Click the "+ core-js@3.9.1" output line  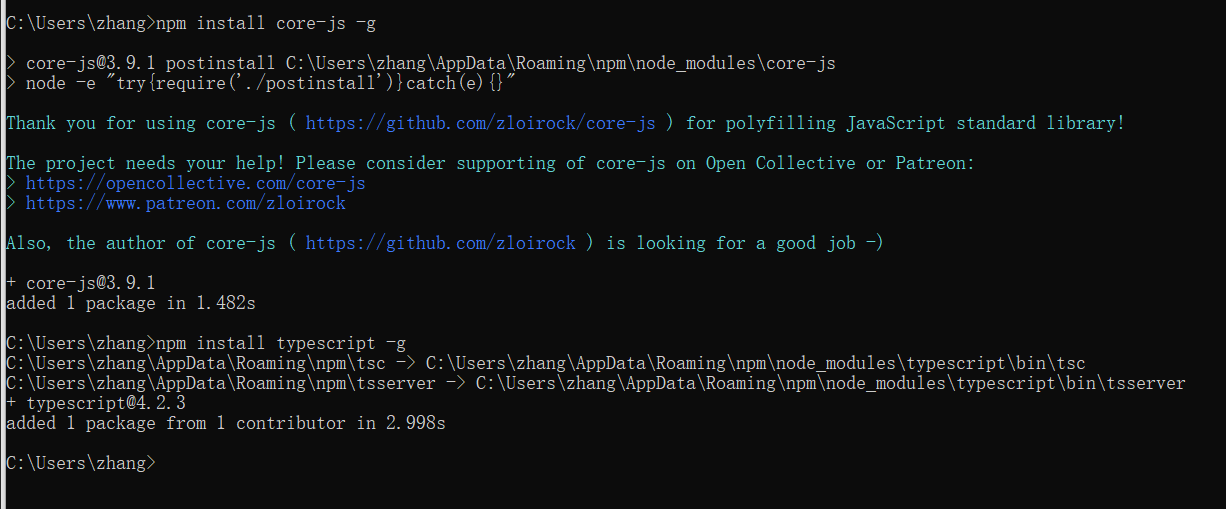click(81, 283)
